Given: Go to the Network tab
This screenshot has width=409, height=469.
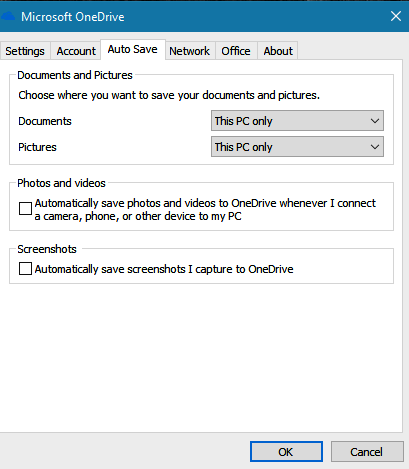Looking at the screenshot, I should click(x=190, y=51).
